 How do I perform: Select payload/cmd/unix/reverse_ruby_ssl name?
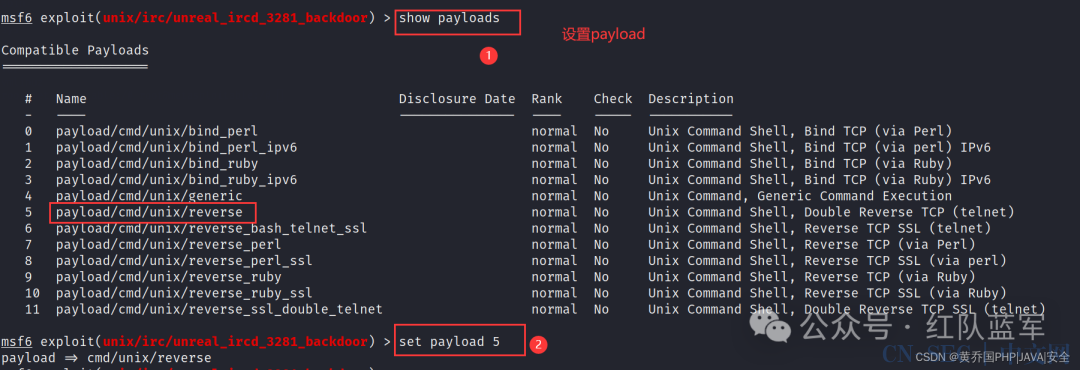pyautogui.click(x=184, y=293)
